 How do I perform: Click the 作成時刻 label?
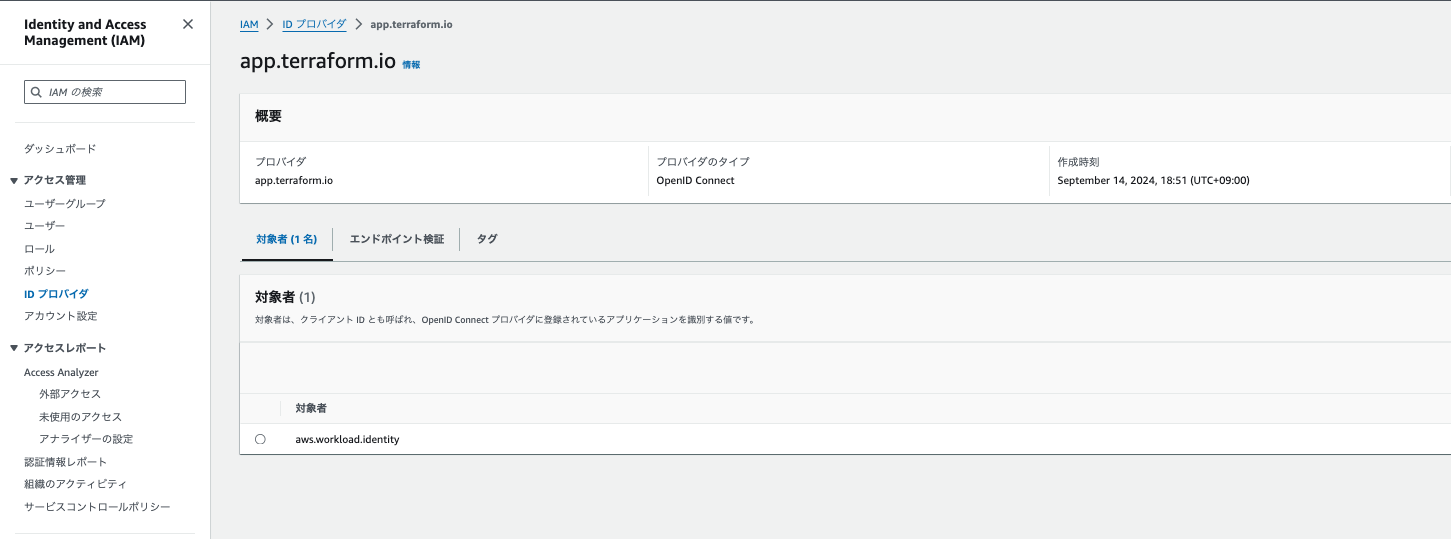[x=1079, y=161]
